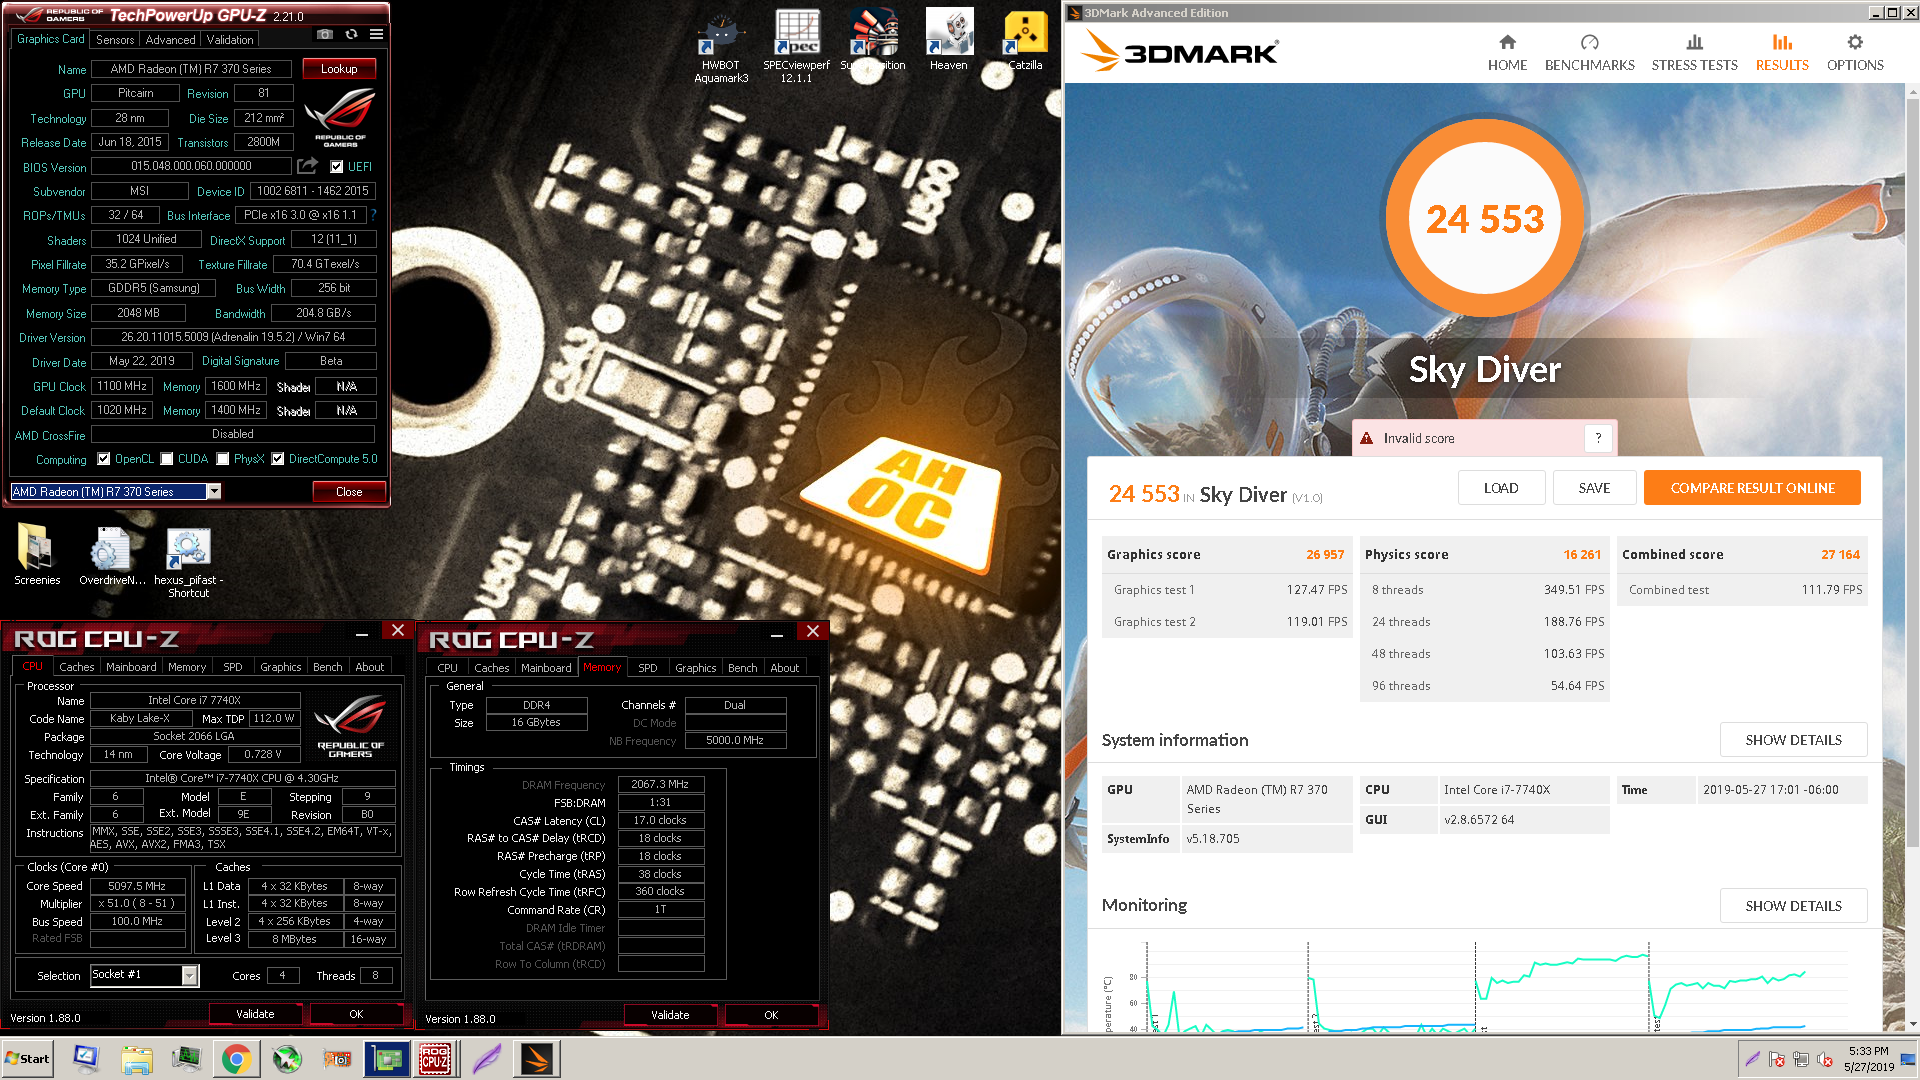
Task: Click the Windows Explorer folder taskbar icon
Action: [137, 1059]
